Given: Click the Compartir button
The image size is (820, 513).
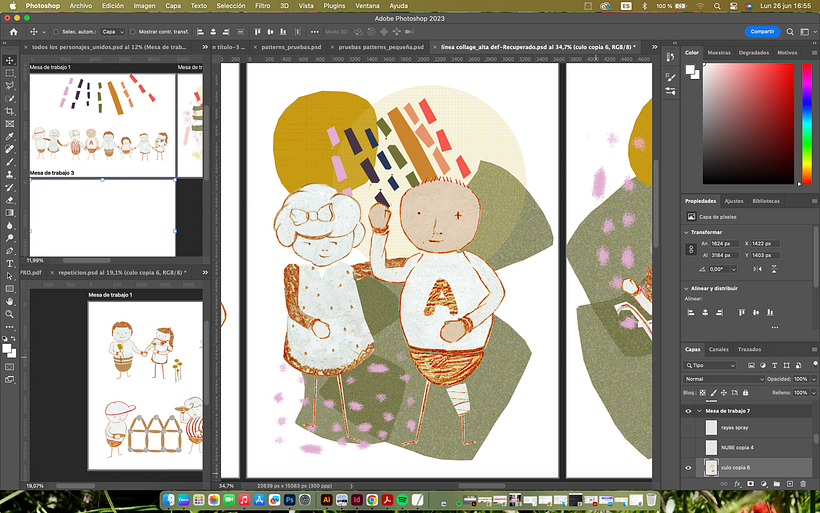Looking at the screenshot, I should [763, 32].
